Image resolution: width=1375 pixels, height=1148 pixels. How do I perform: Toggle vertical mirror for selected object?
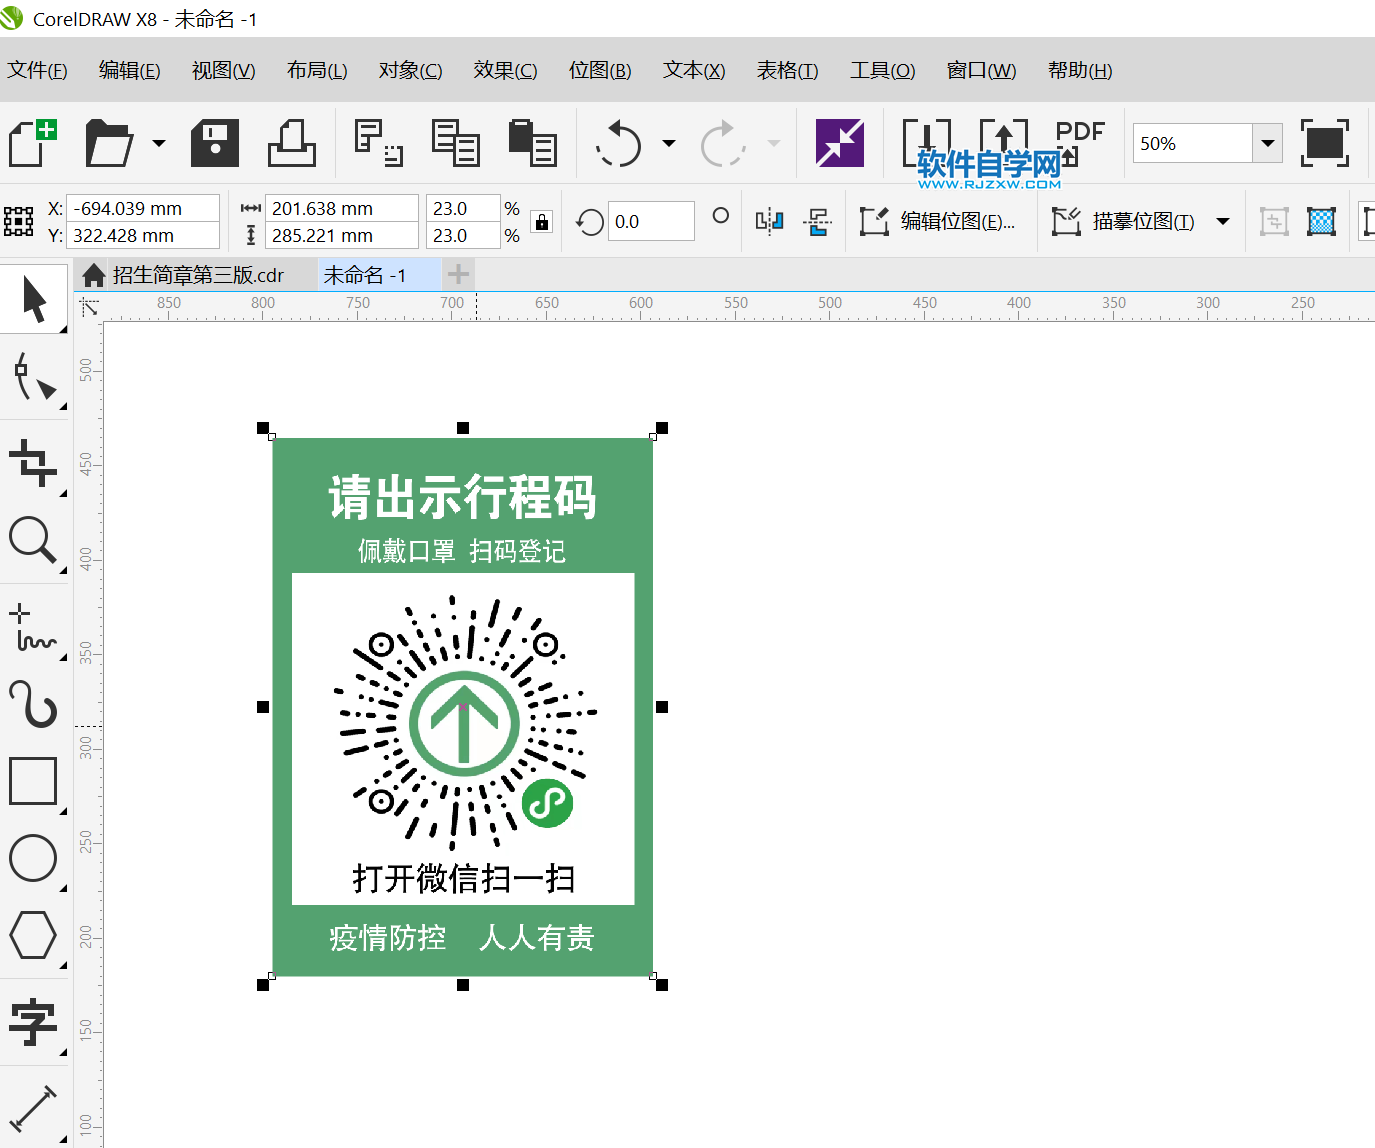(819, 221)
